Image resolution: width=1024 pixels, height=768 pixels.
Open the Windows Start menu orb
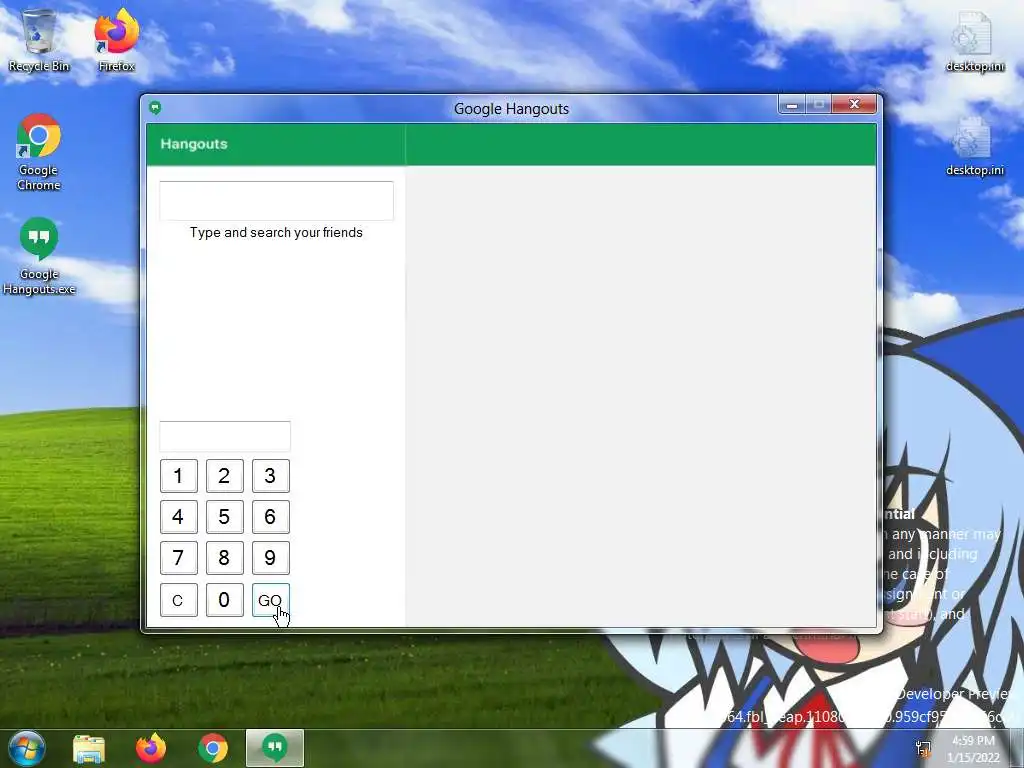(x=26, y=748)
